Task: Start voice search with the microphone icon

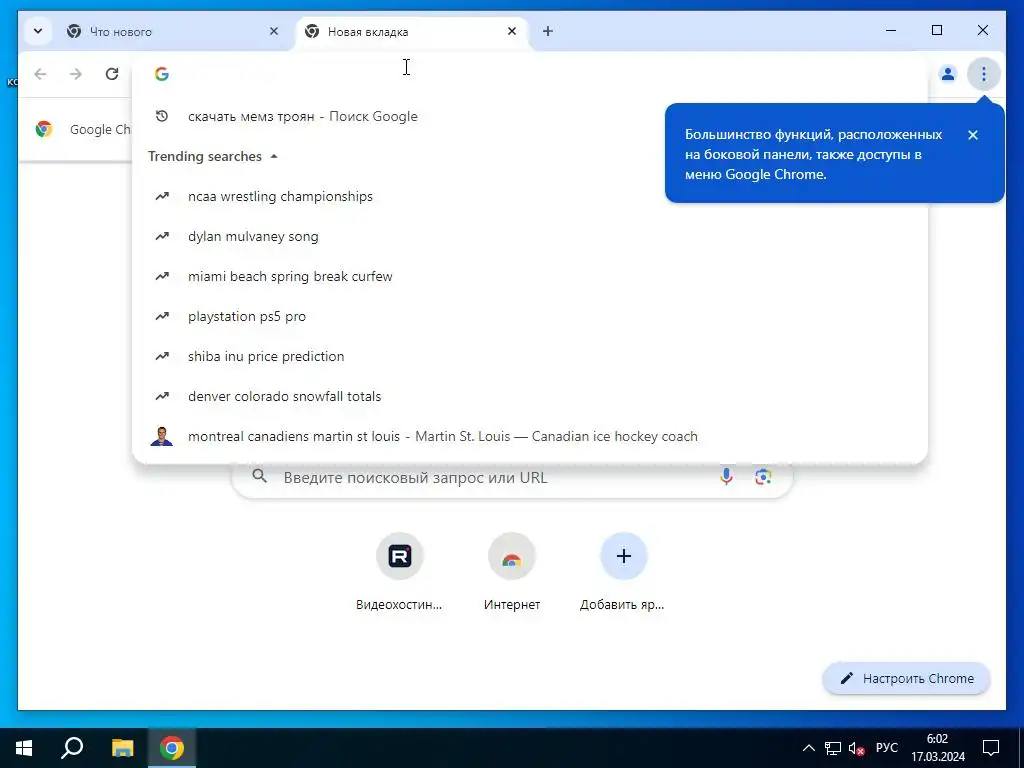Action: tap(726, 477)
